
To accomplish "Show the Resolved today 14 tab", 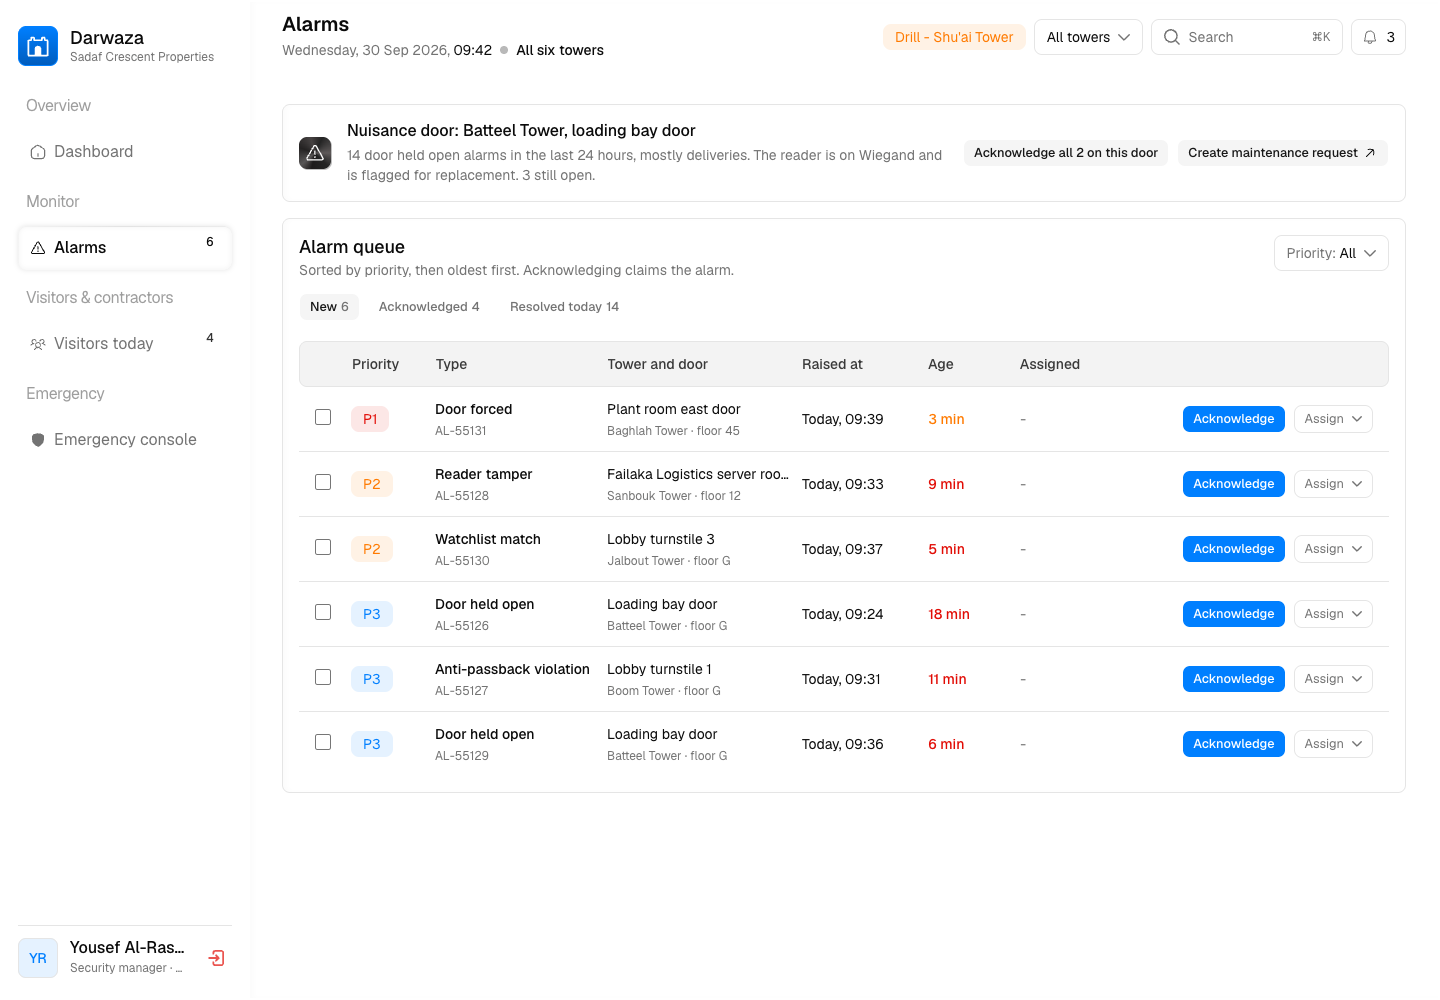I will [x=564, y=307].
